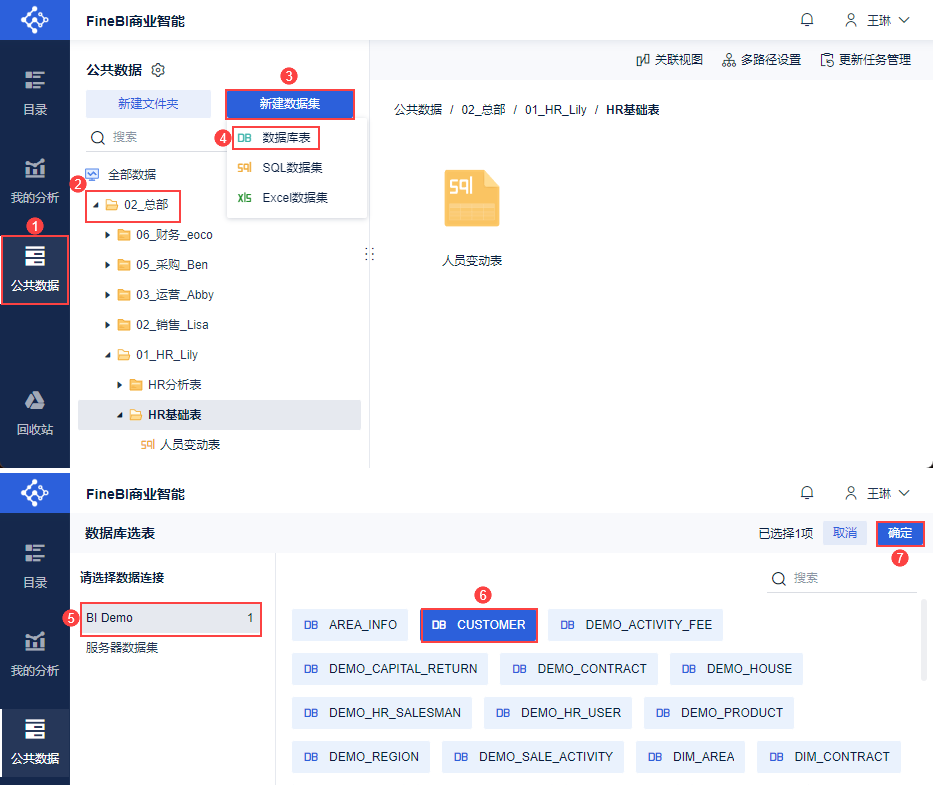The width and height of the screenshot is (933, 785).
Task: Open 王琳 user menu in the top window
Action: pos(877,20)
